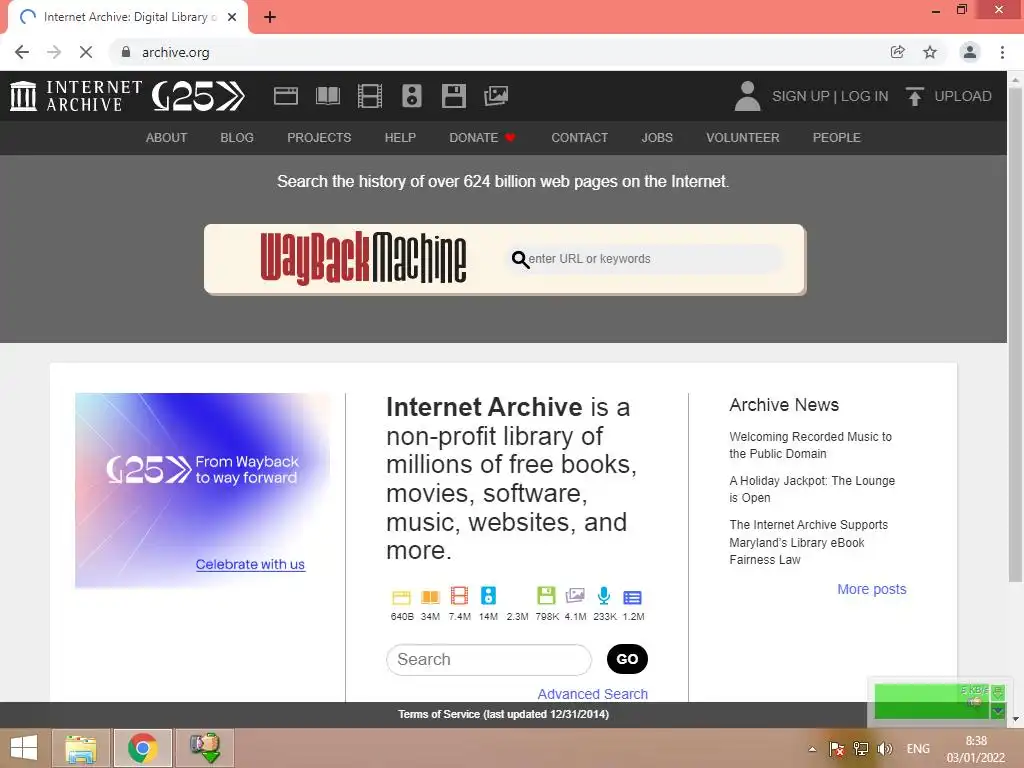
Task: Open a new Chrome tab
Action: [x=270, y=17]
